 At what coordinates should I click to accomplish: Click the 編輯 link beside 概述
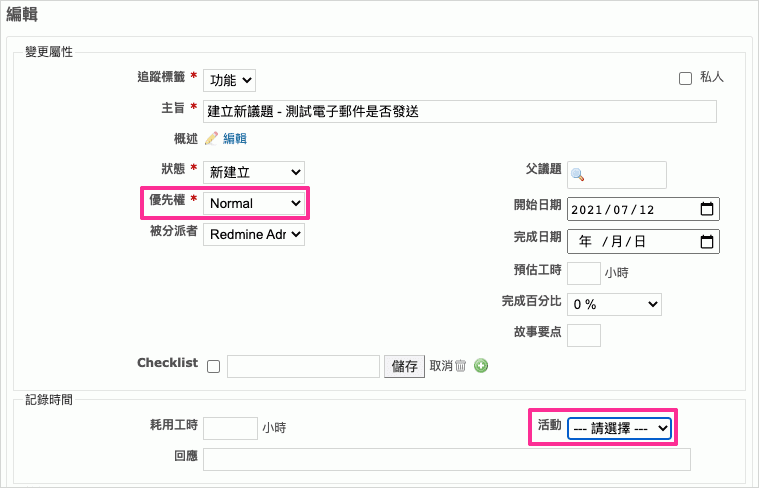235,138
